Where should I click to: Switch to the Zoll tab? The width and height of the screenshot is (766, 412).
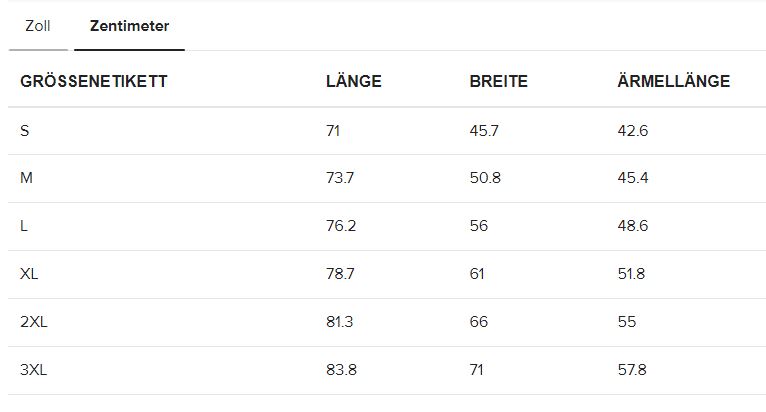tap(38, 26)
